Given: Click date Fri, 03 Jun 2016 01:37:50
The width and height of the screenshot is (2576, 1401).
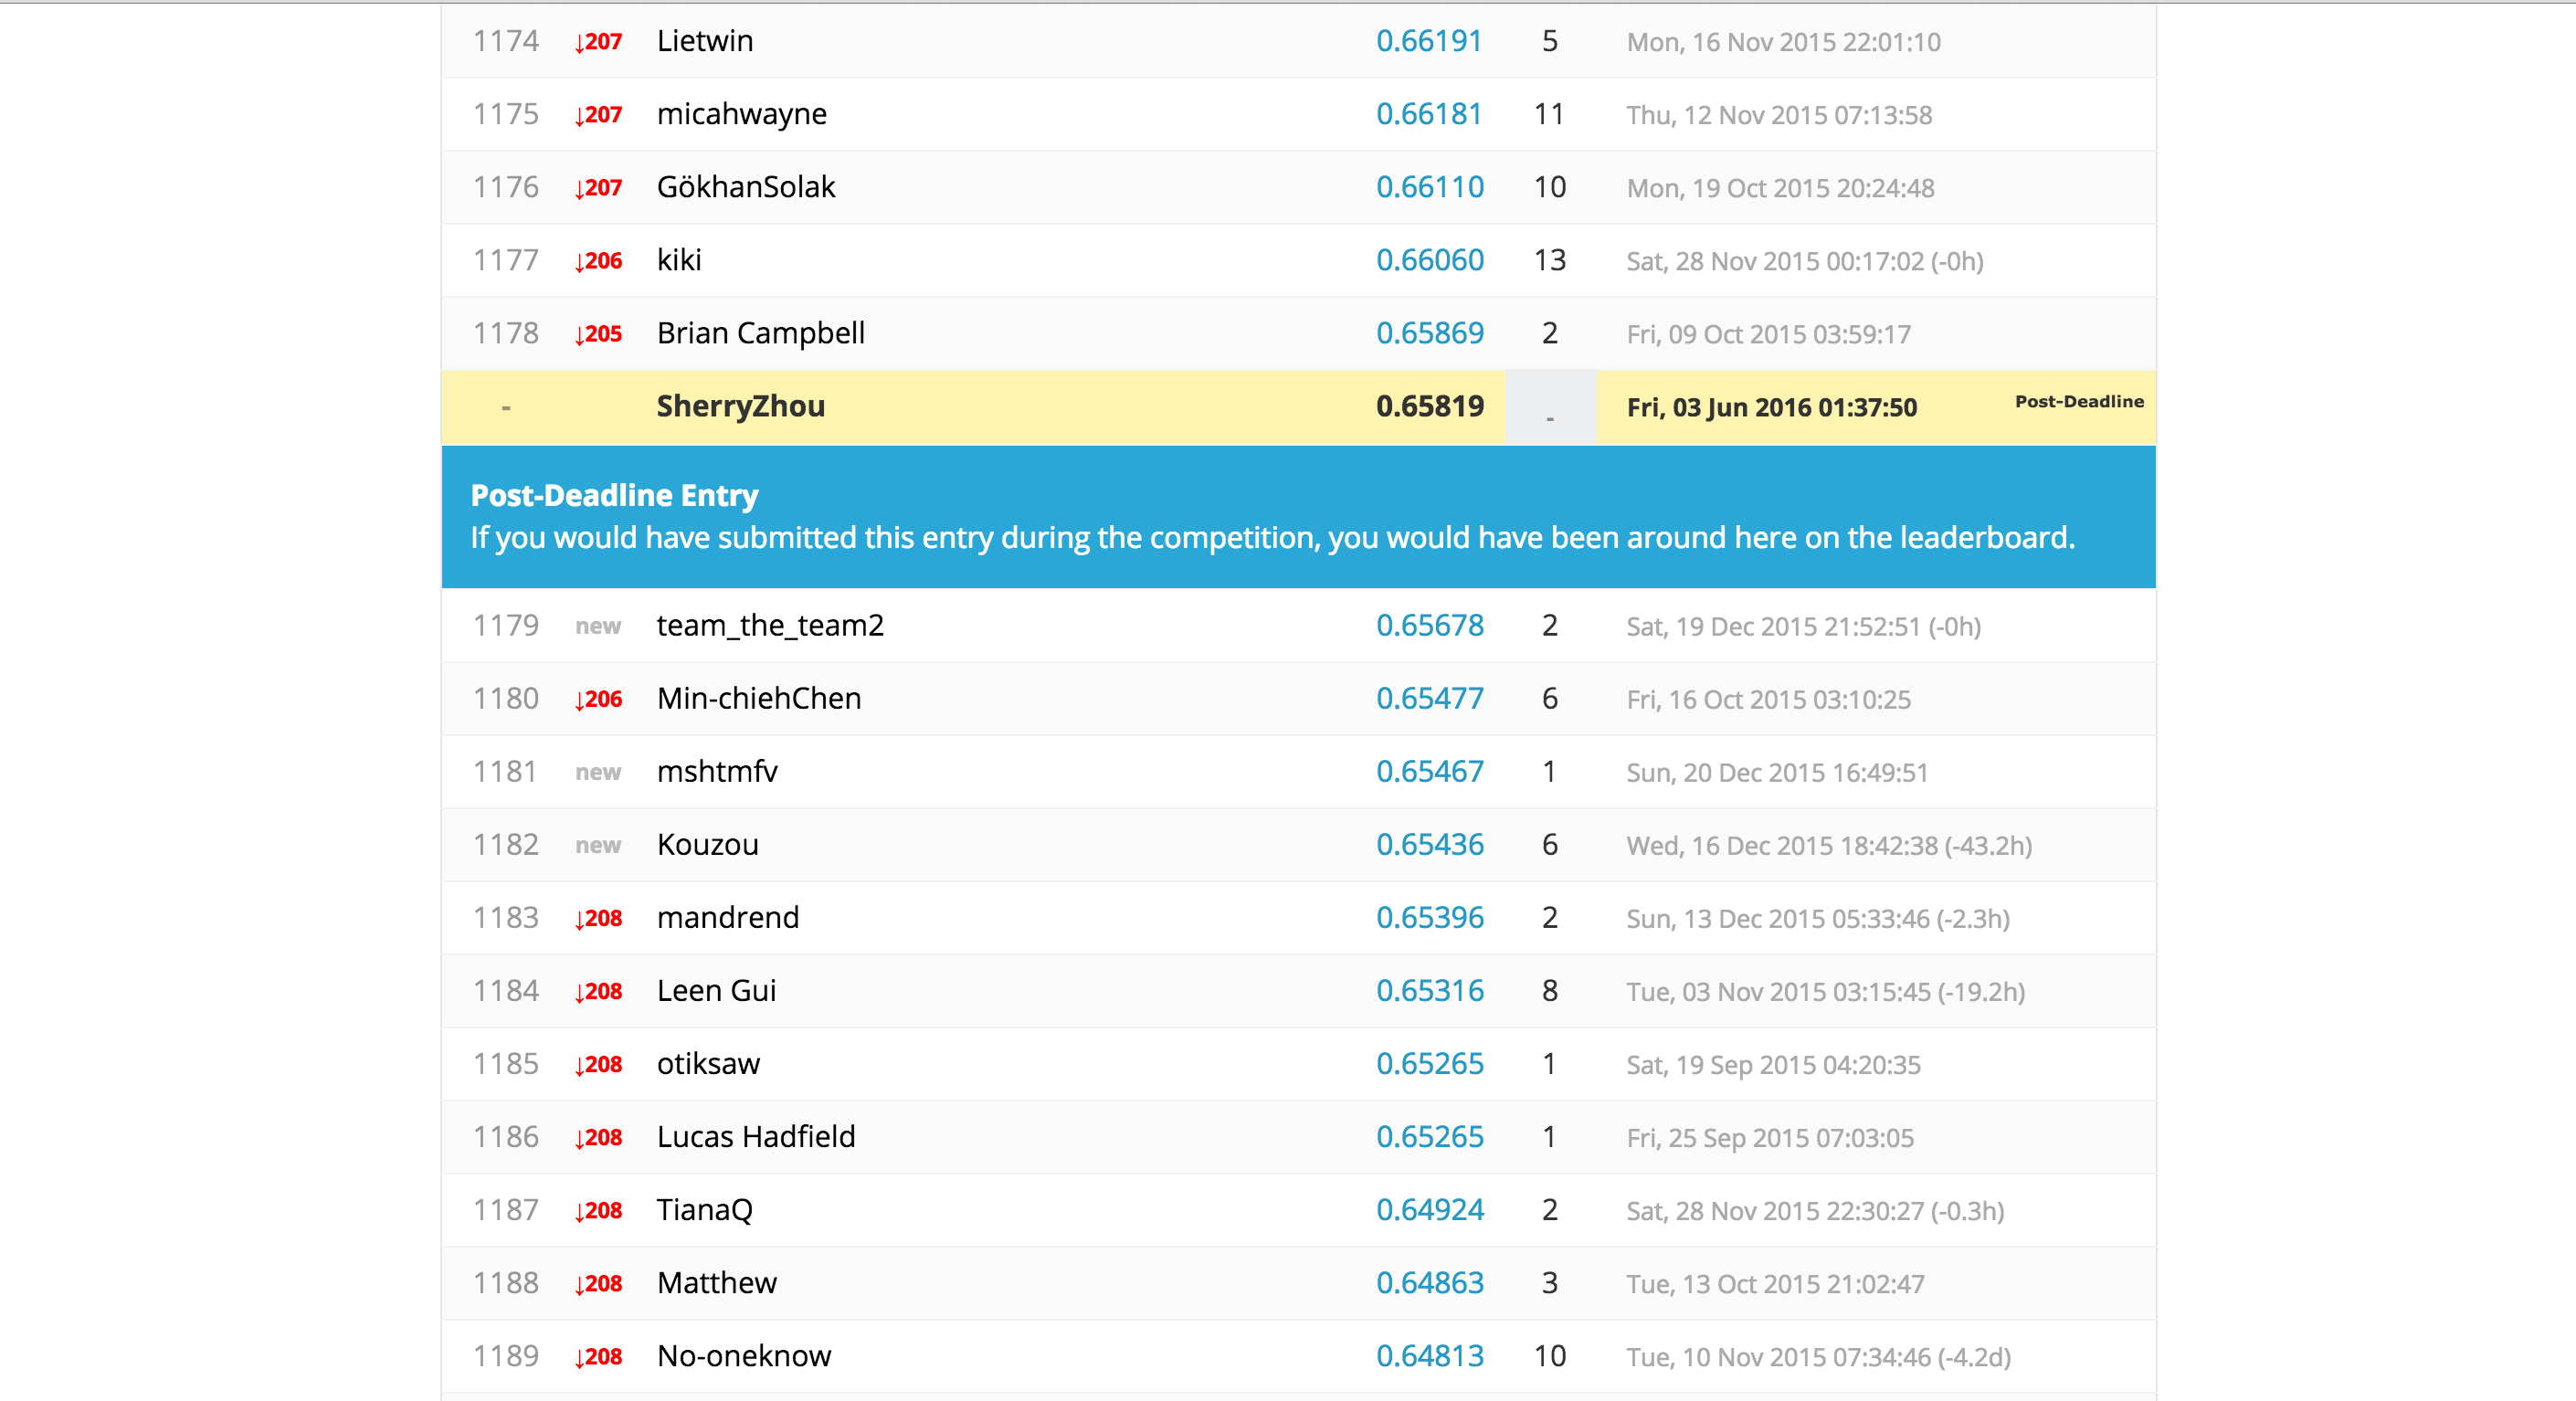Looking at the screenshot, I should point(1771,407).
